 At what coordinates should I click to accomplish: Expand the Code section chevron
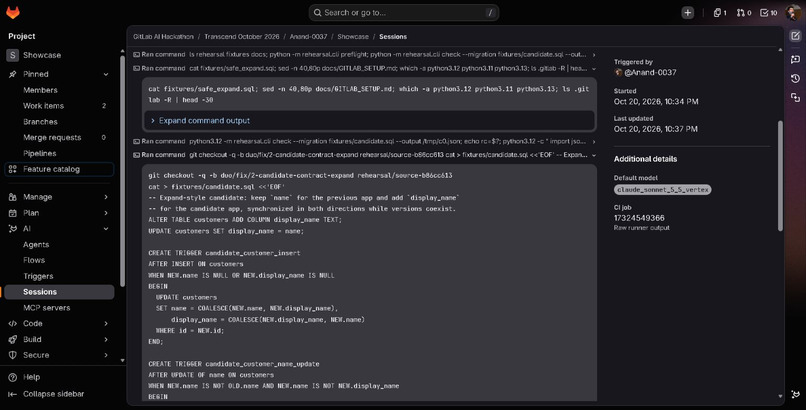tap(106, 323)
